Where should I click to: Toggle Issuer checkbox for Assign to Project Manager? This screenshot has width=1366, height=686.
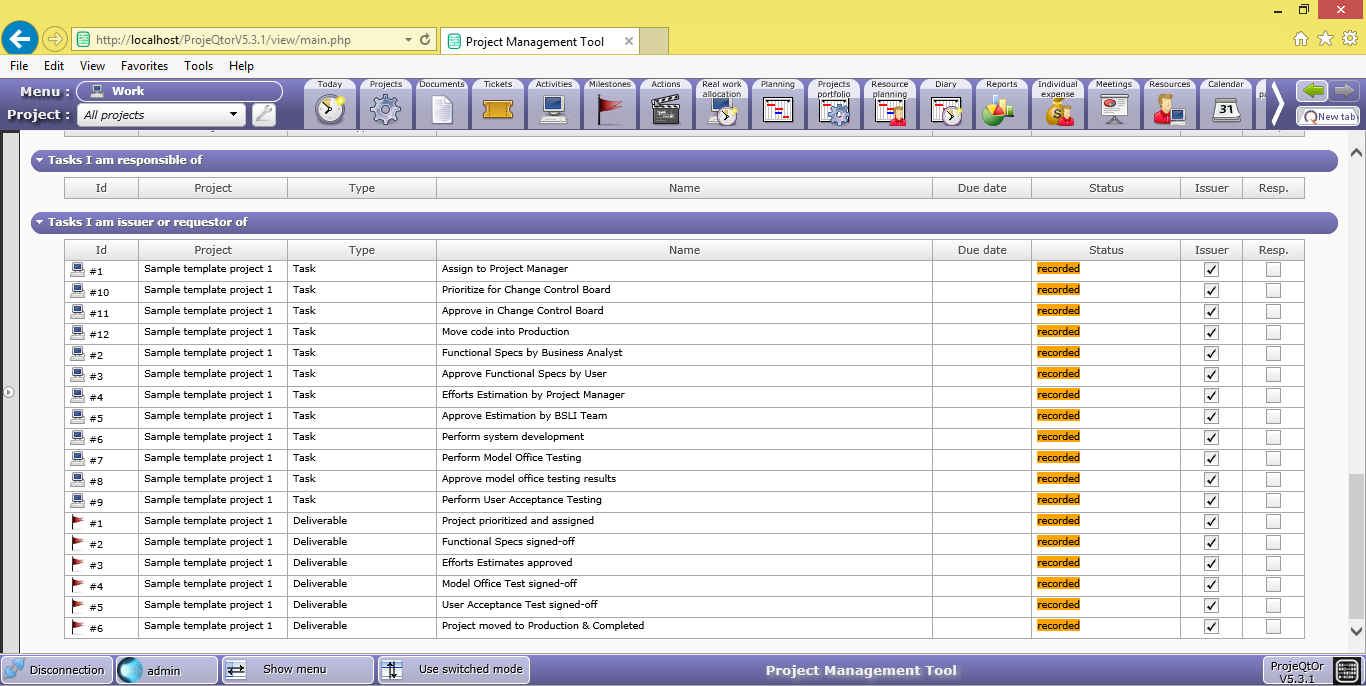coord(1211,270)
